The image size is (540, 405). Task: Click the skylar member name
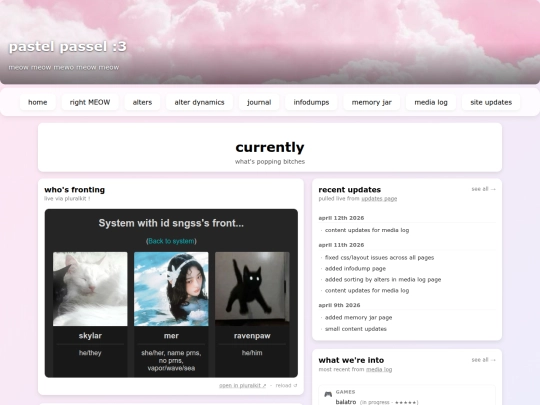pos(90,336)
